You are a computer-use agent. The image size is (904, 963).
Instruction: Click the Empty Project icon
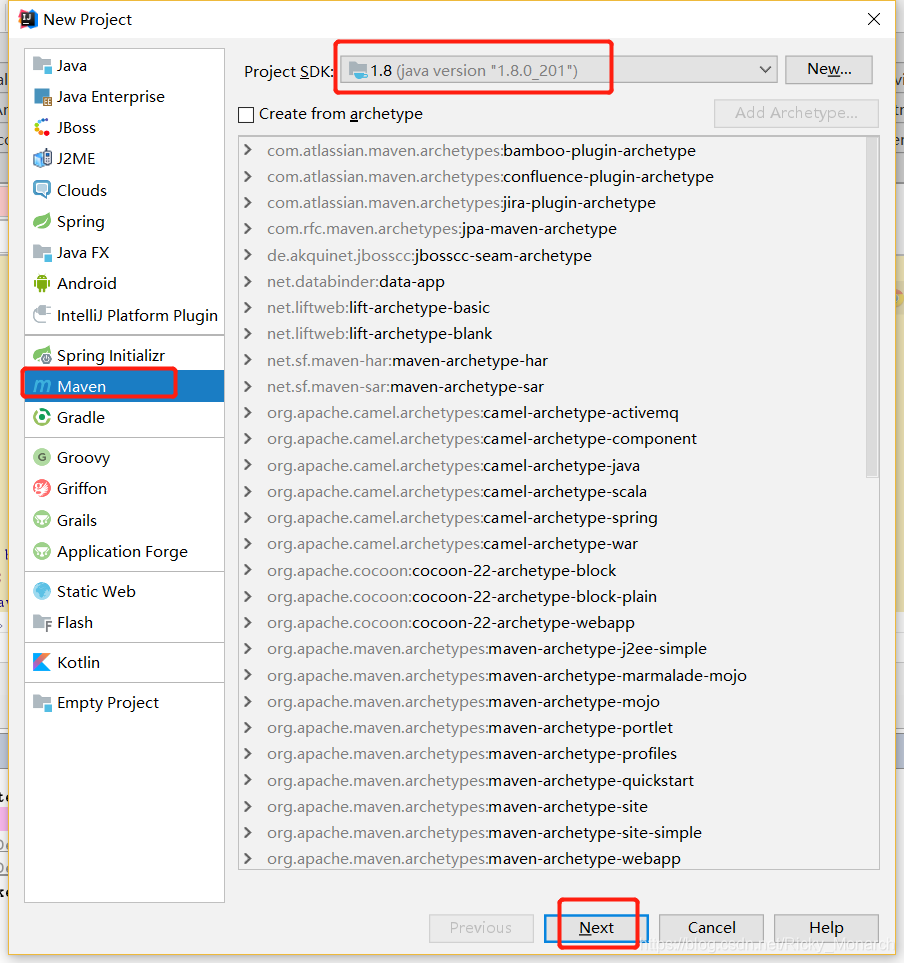(42, 702)
